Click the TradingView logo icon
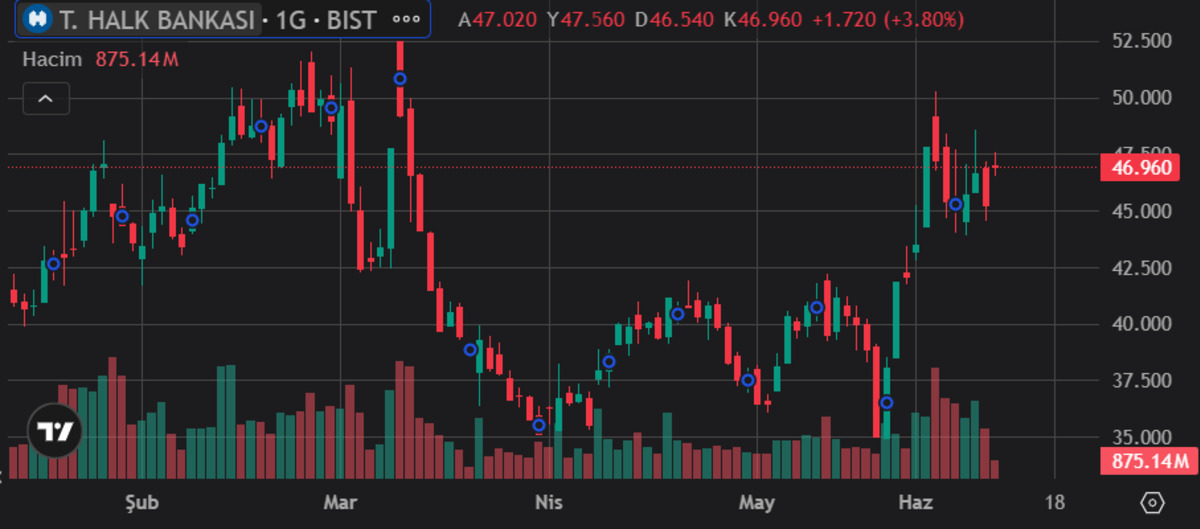 pos(54,432)
